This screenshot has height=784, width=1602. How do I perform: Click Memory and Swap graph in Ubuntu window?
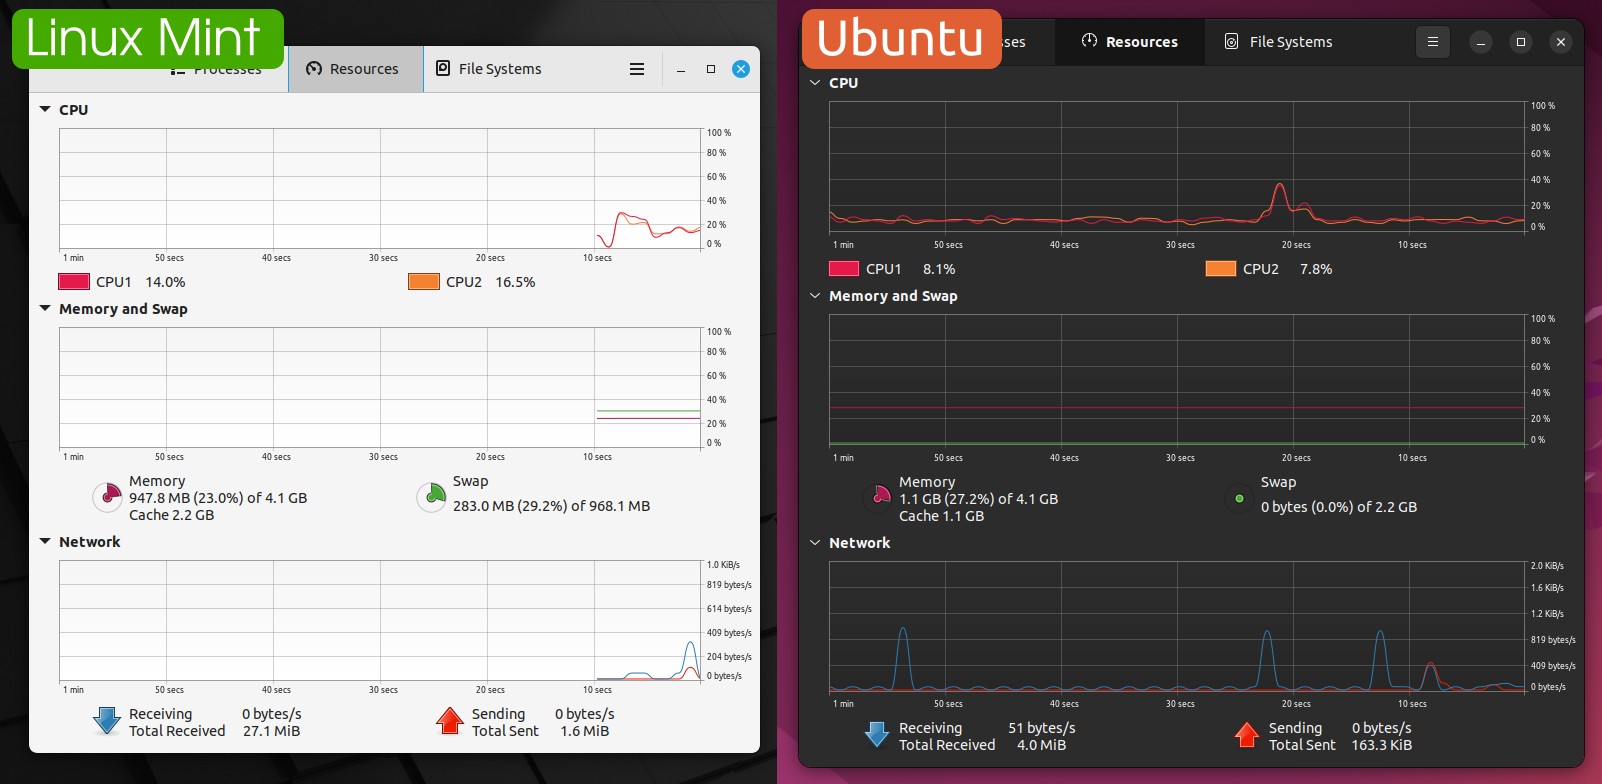1178,380
